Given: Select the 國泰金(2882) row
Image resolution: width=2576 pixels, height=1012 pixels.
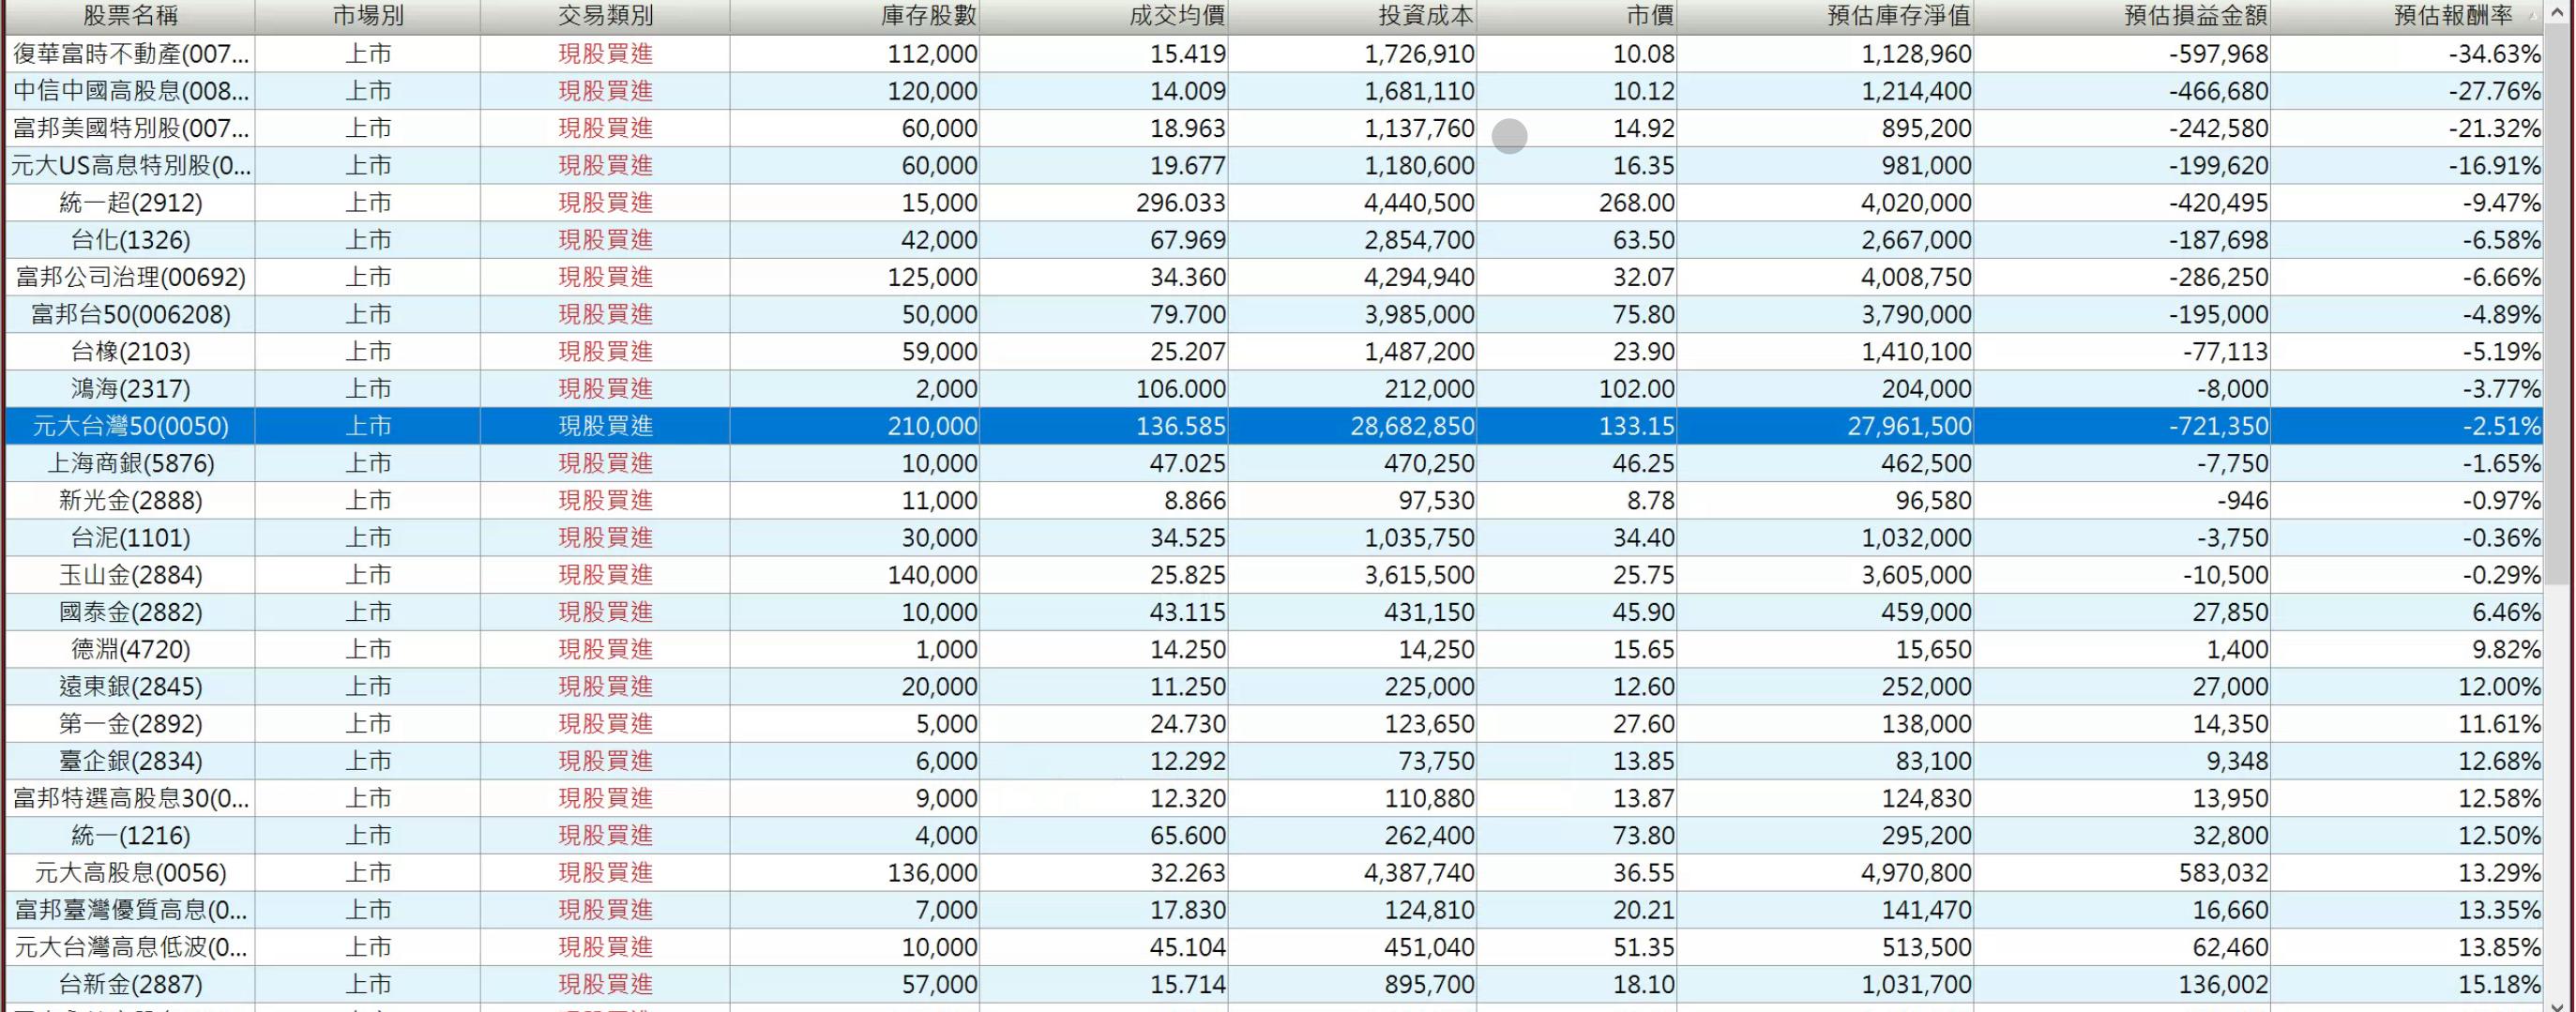Looking at the screenshot, I should (1274, 612).
